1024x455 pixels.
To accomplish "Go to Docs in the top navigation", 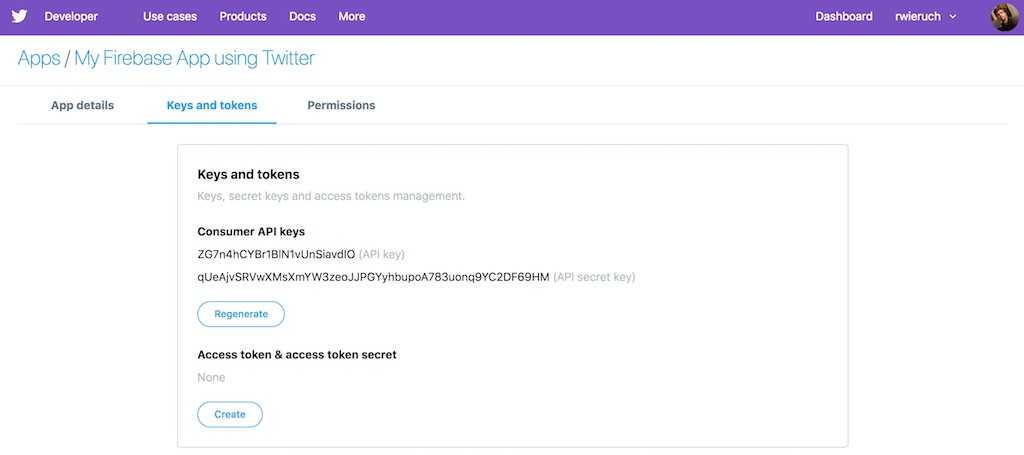I will [x=302, y=17].
